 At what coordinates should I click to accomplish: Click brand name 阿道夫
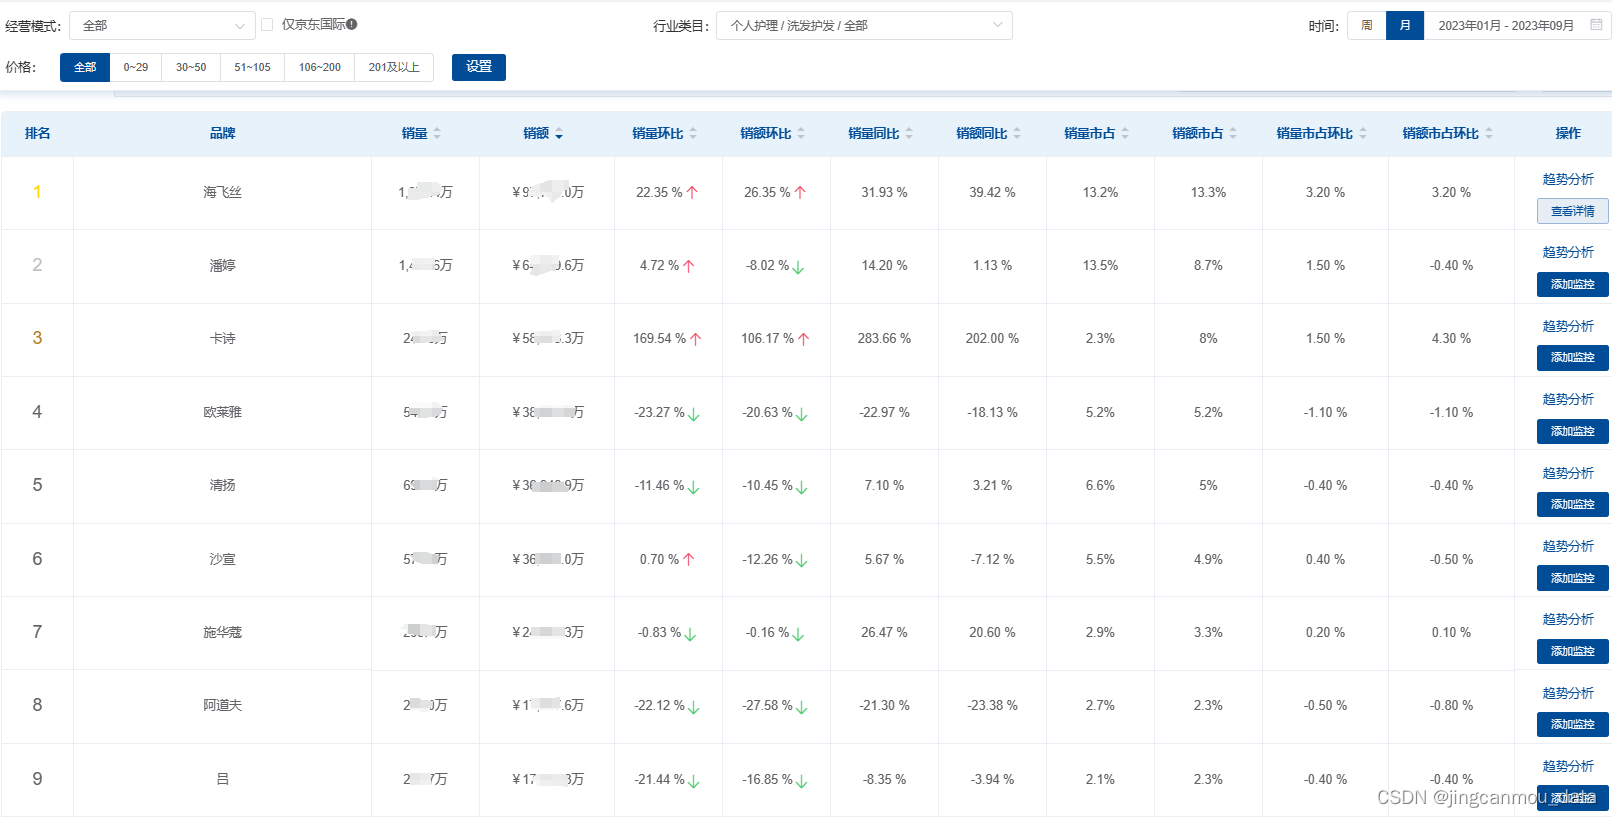click(x=223, y=705)
